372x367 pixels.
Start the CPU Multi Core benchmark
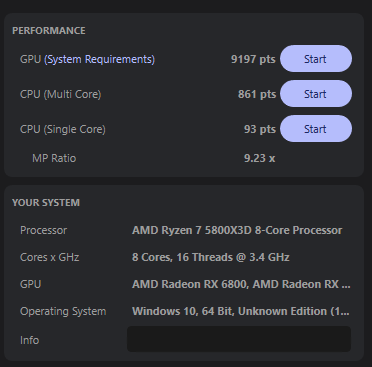pyautogui.click(x=316, y=94)
